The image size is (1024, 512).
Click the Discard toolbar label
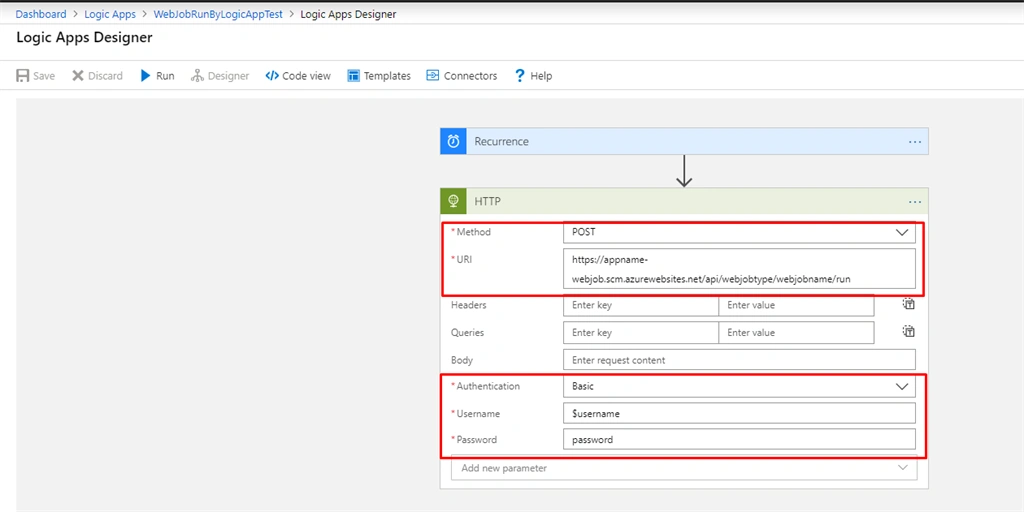(105, 76)
